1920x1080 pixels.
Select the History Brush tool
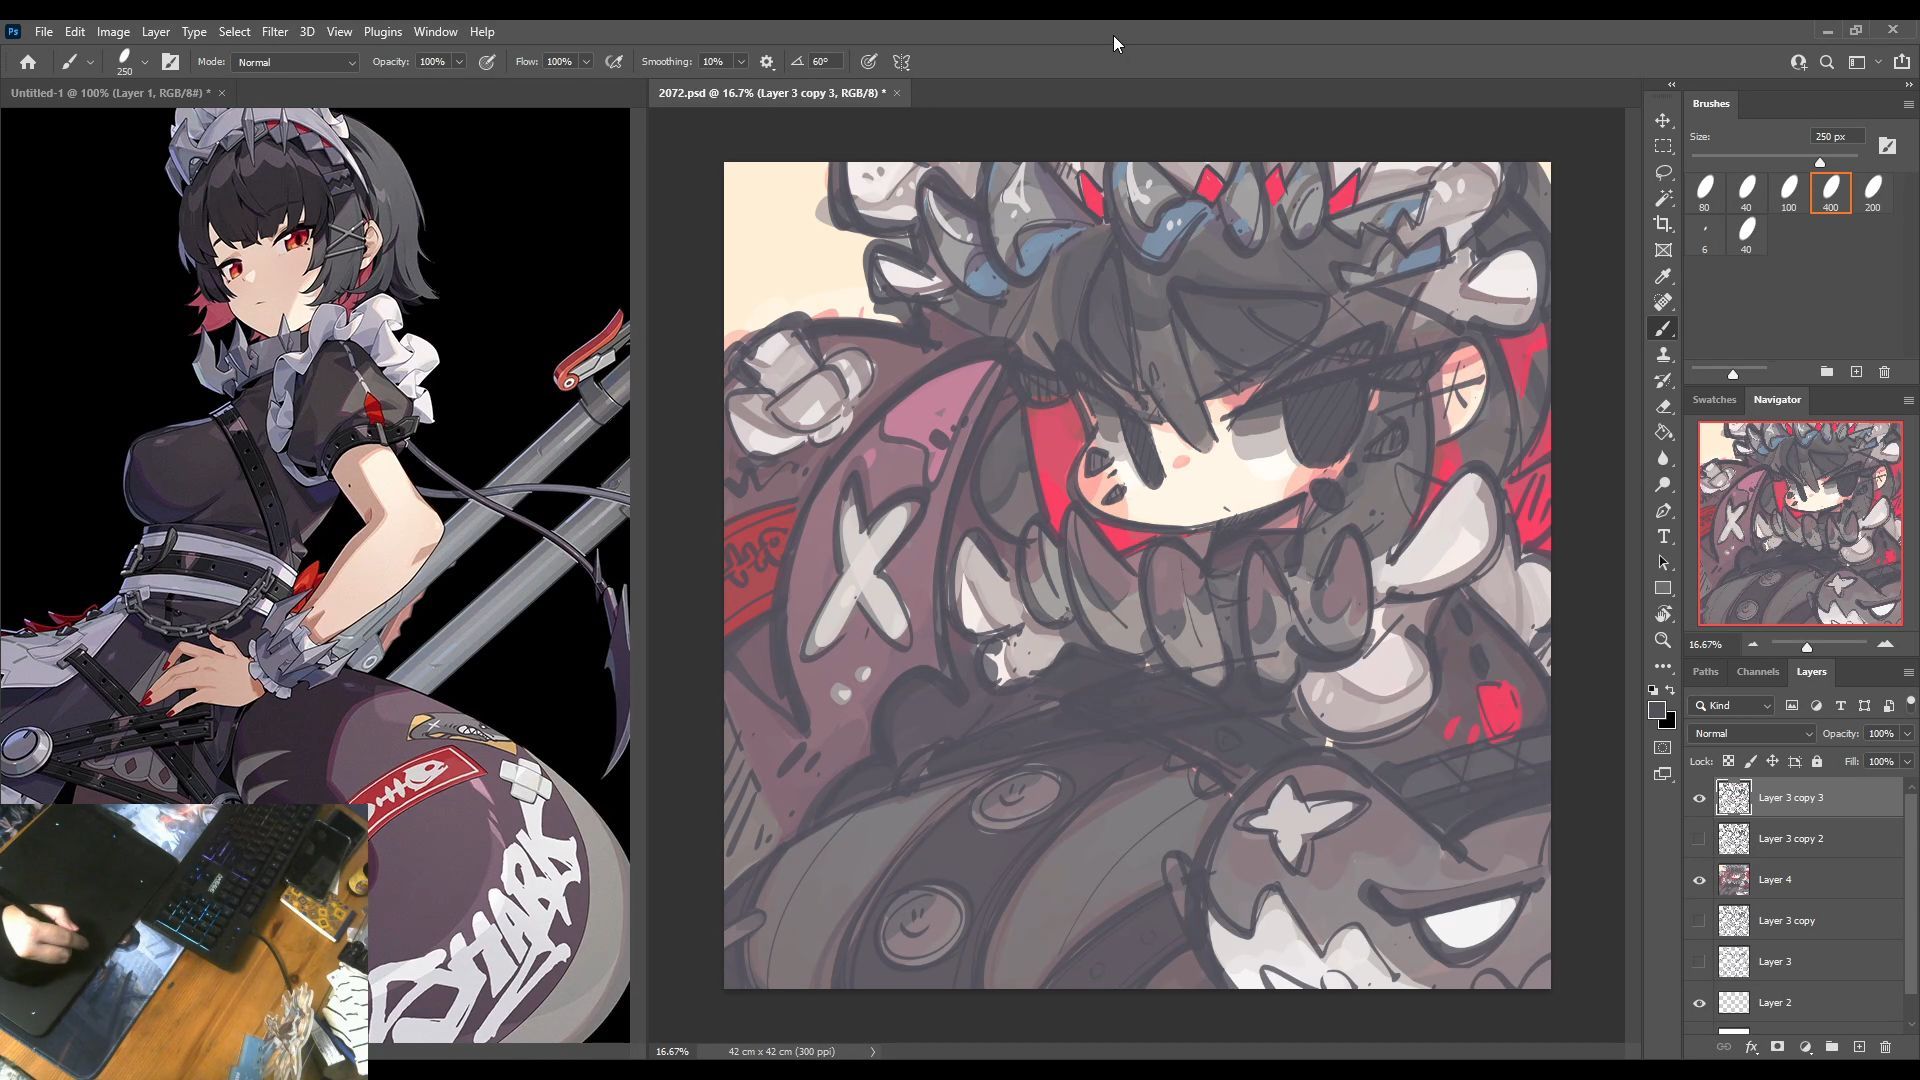pyautogui.click(x=1663, y=380)
